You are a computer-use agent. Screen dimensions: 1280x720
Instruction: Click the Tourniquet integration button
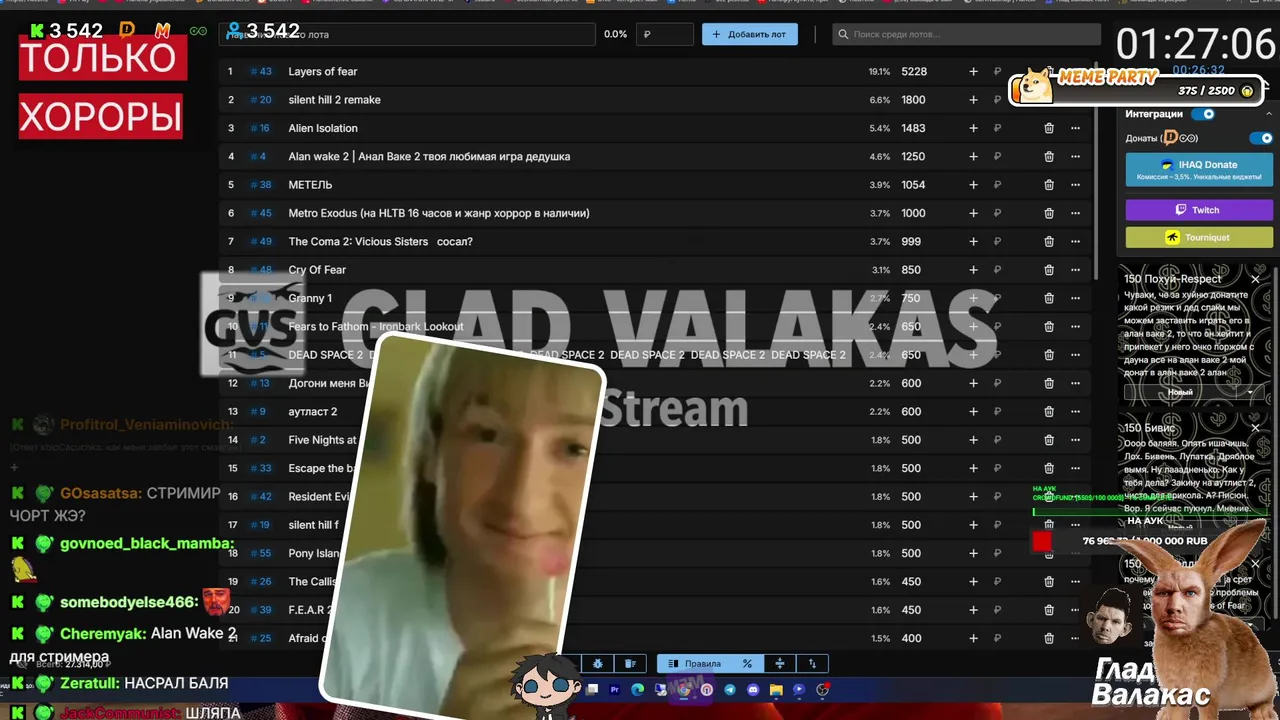tap(1199, 237)
